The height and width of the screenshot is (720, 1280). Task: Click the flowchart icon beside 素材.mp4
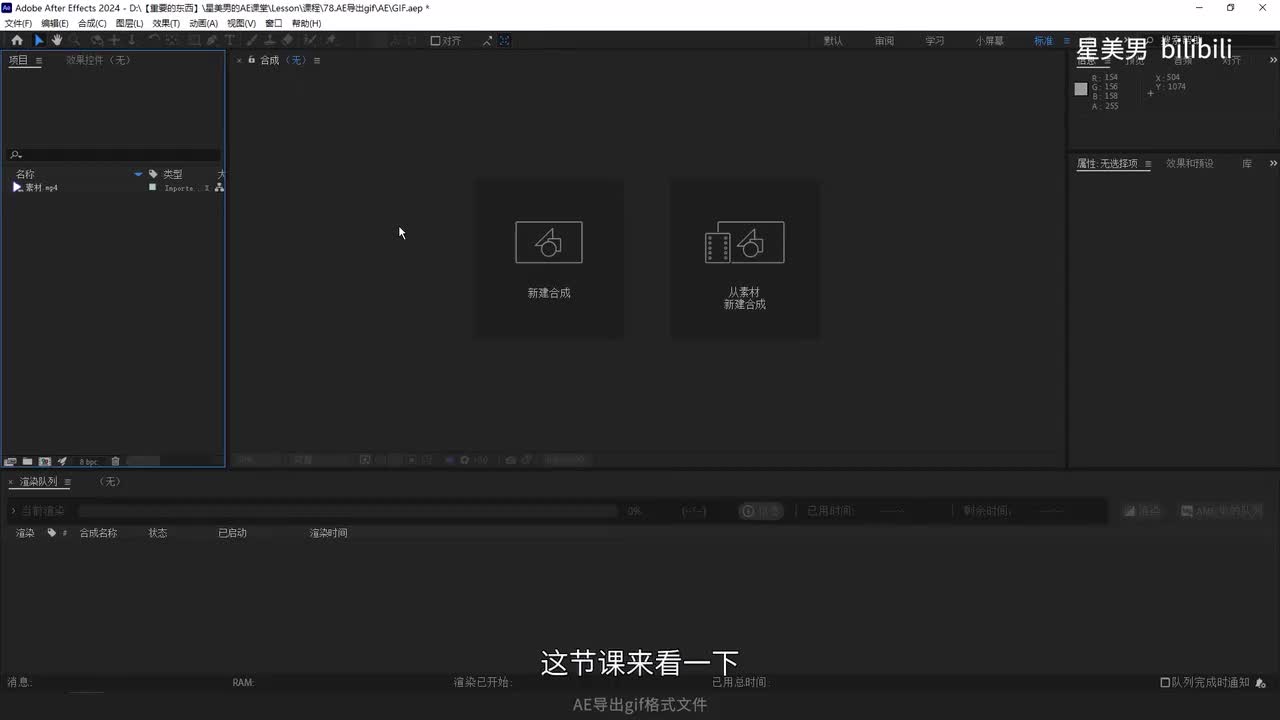(x=219, y=188)
